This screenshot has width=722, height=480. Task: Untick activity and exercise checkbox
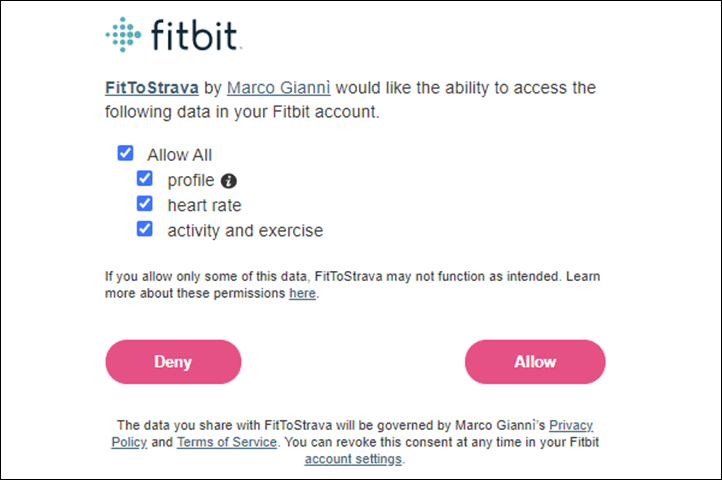click(145, 228)
